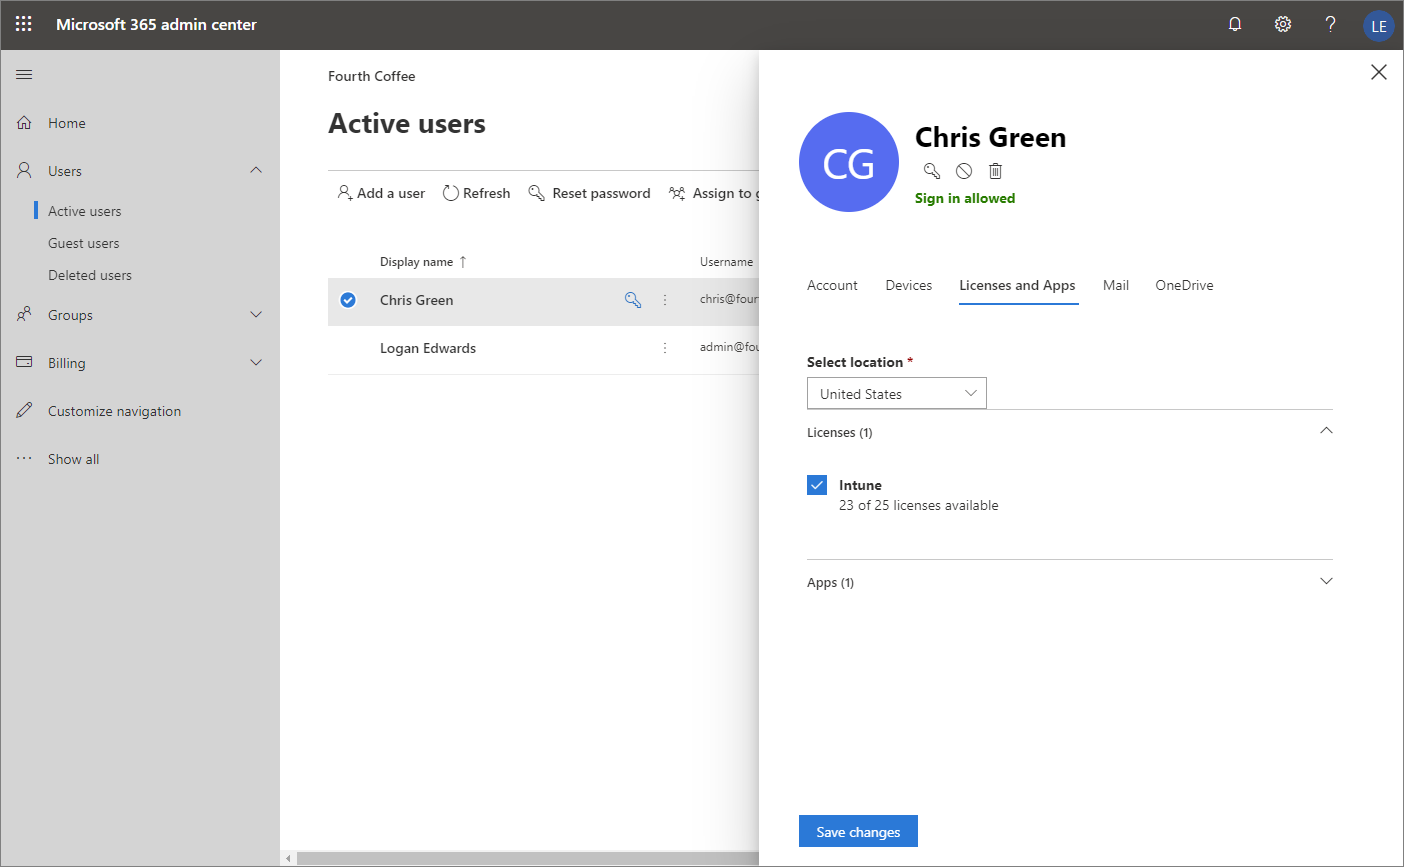Image resolution: width=1404 pixels, height=867 pixels.
Task: Collapse the Users section chevron
Action: [256, 170]
